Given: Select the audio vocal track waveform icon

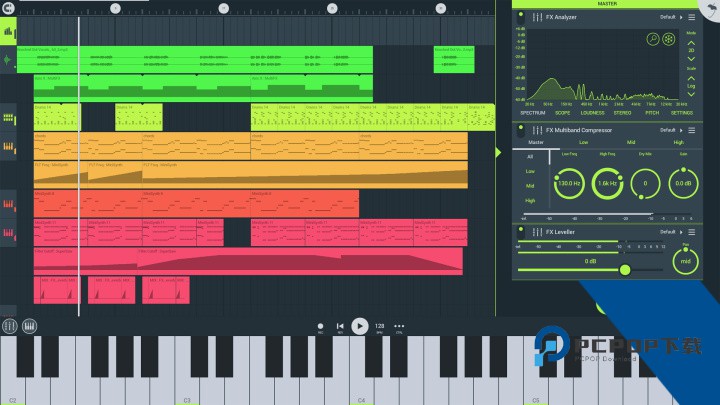Looking at the screenshot, I should click(7, 60).
